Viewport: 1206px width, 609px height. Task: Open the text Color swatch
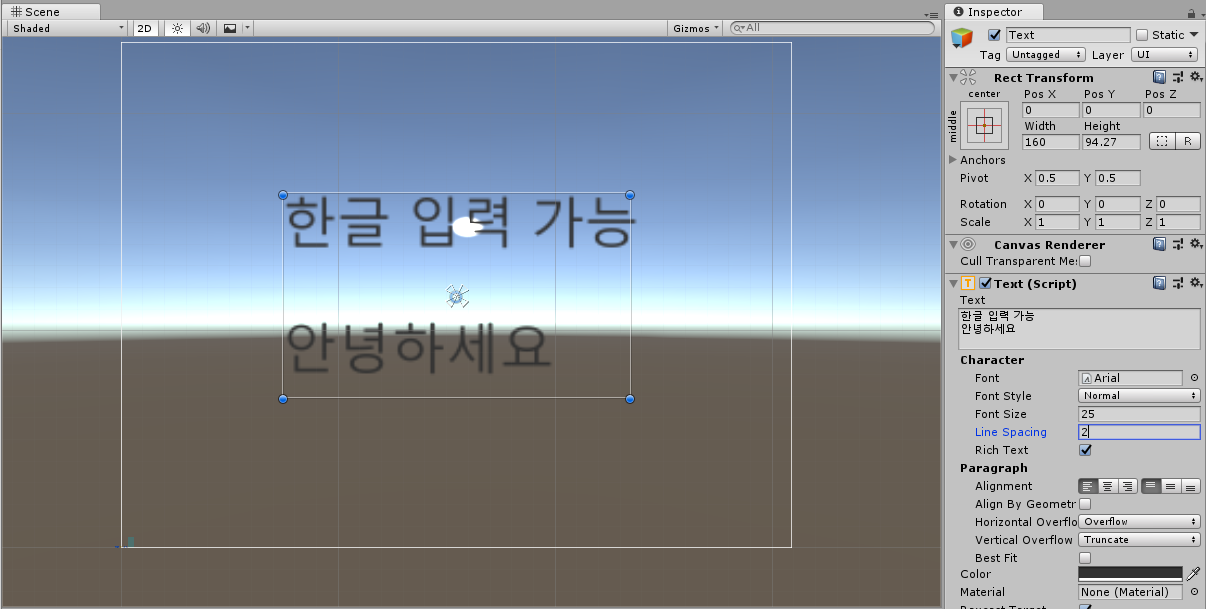(1130, 574)
